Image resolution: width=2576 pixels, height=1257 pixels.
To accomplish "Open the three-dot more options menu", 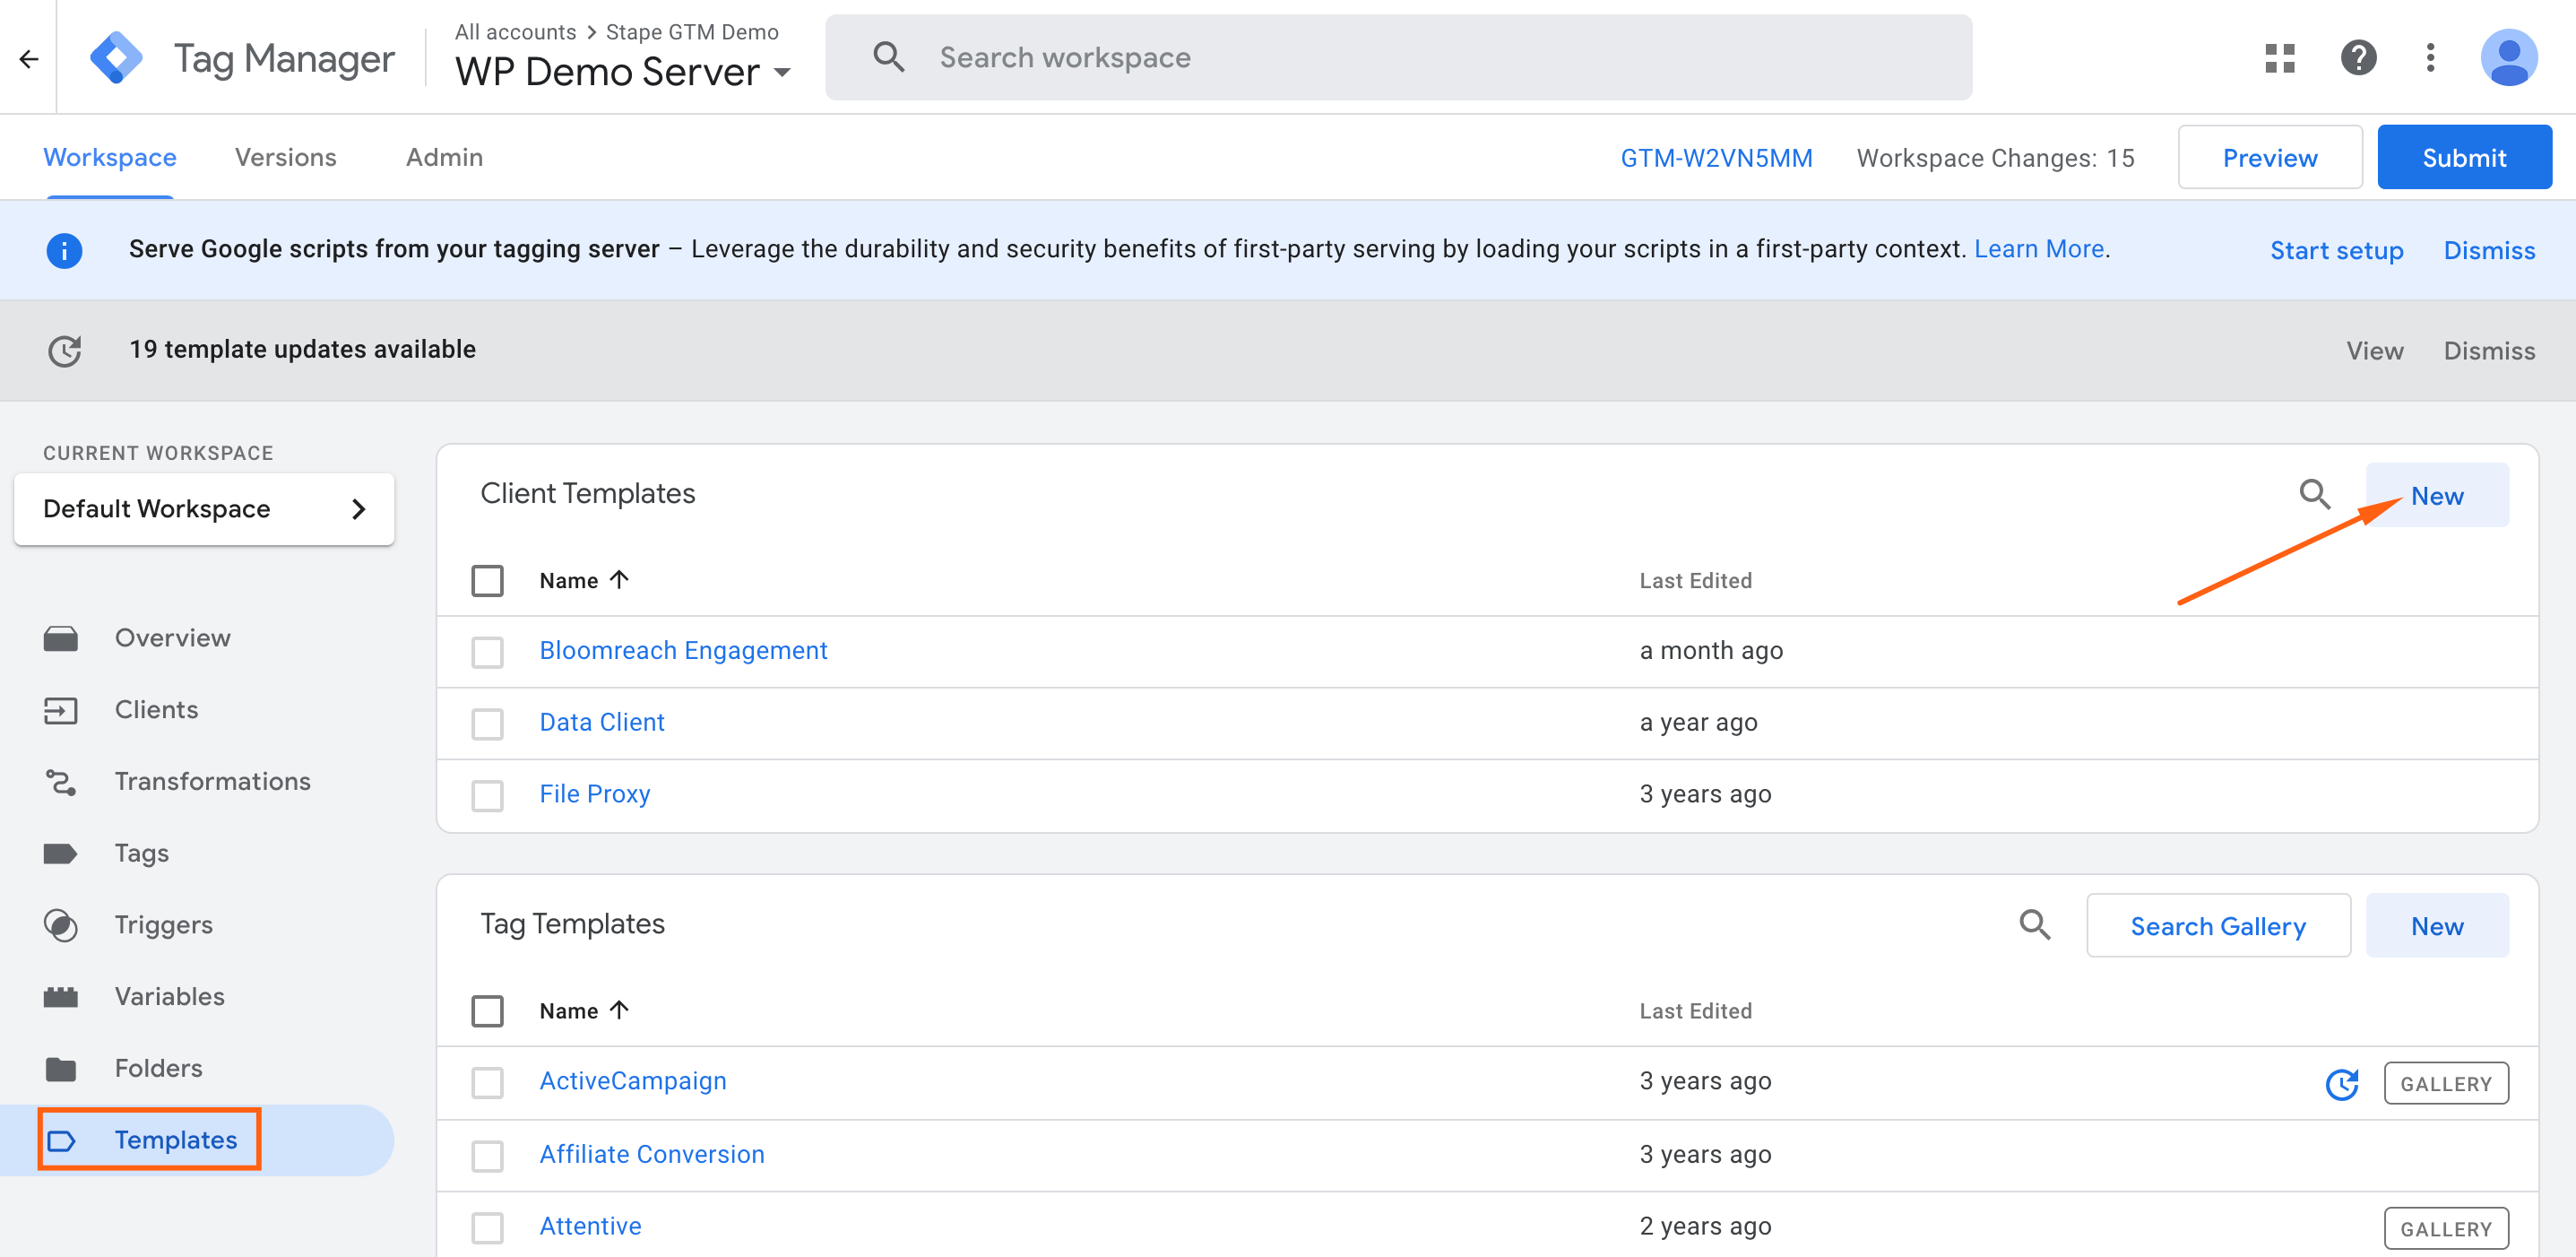I will pos(2430,58).
